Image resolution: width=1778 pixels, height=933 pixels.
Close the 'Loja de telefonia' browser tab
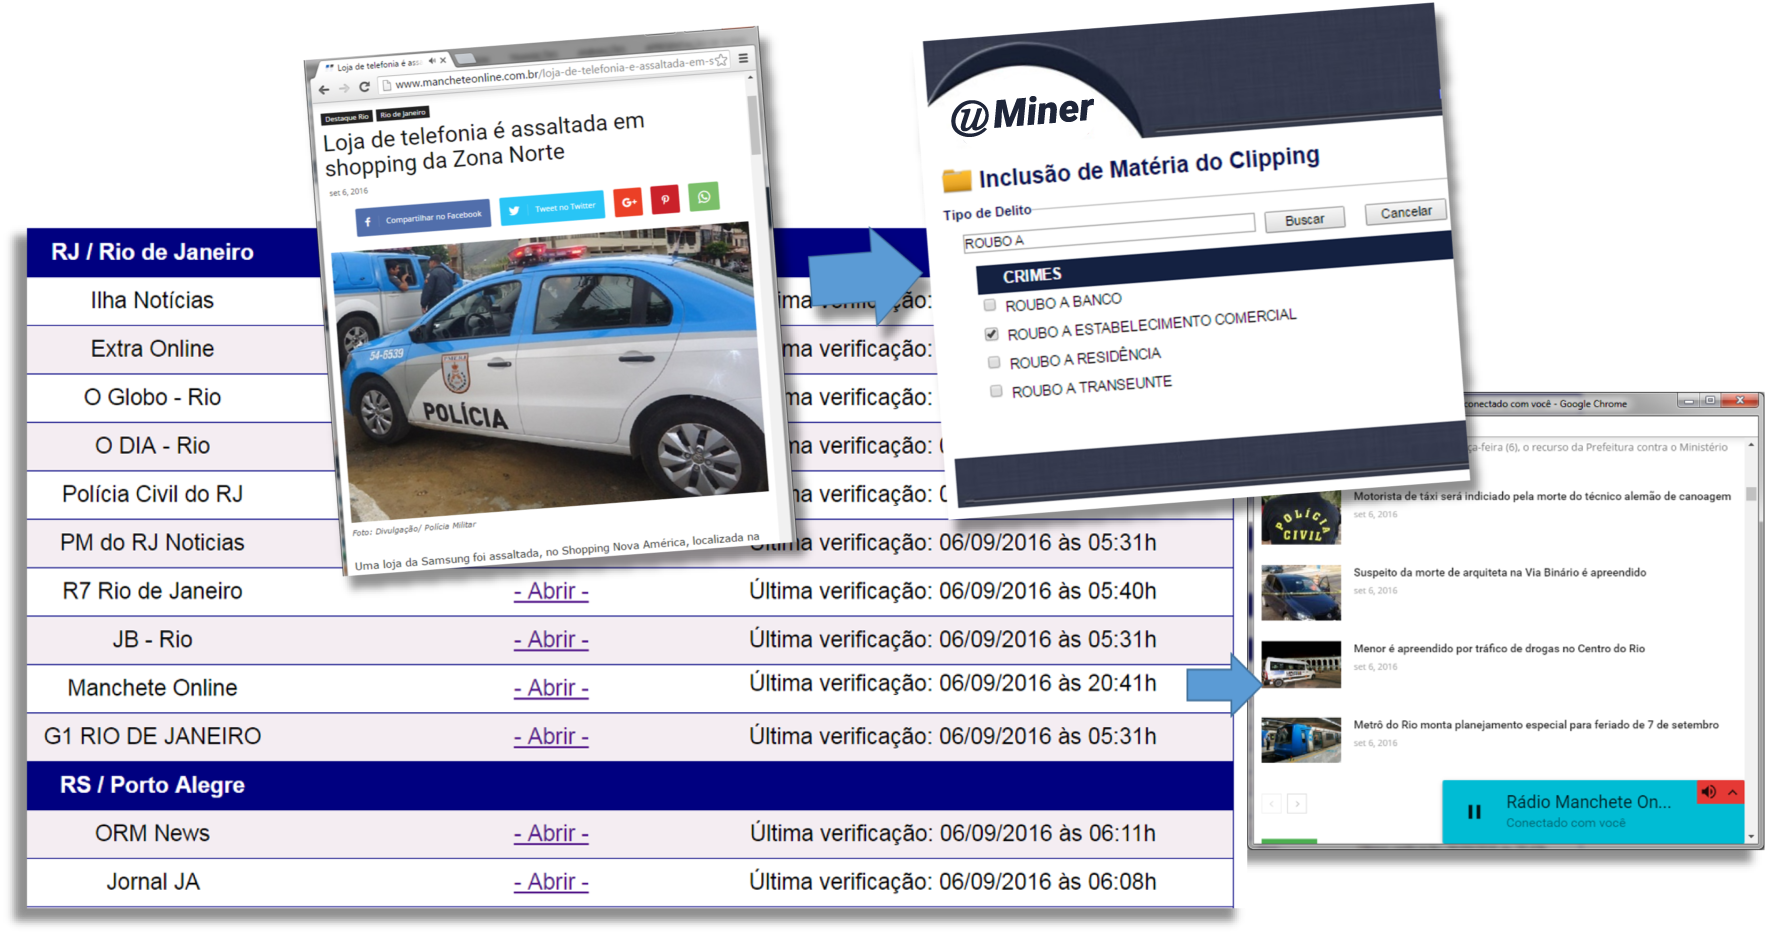(443, 60)
